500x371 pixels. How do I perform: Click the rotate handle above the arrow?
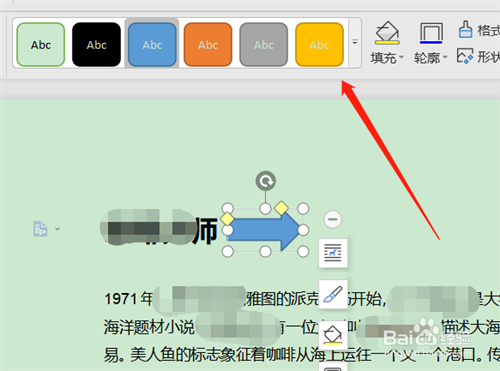[x=266, y=181]
